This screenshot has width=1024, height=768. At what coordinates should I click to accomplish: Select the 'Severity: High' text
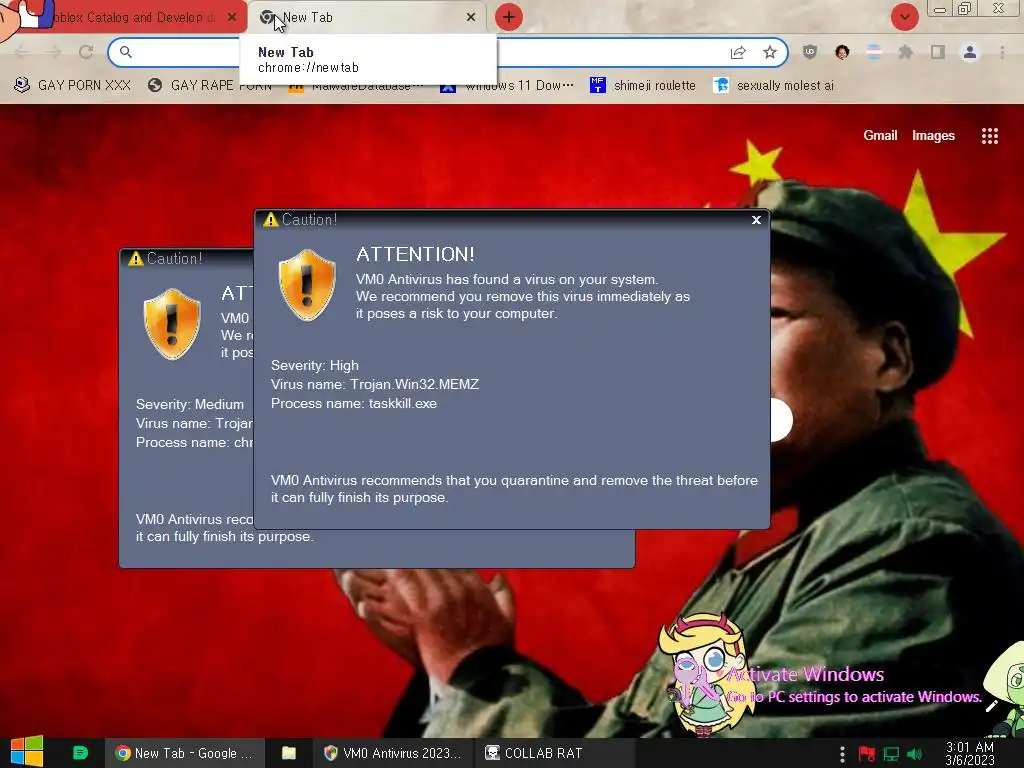click(315, 365)
